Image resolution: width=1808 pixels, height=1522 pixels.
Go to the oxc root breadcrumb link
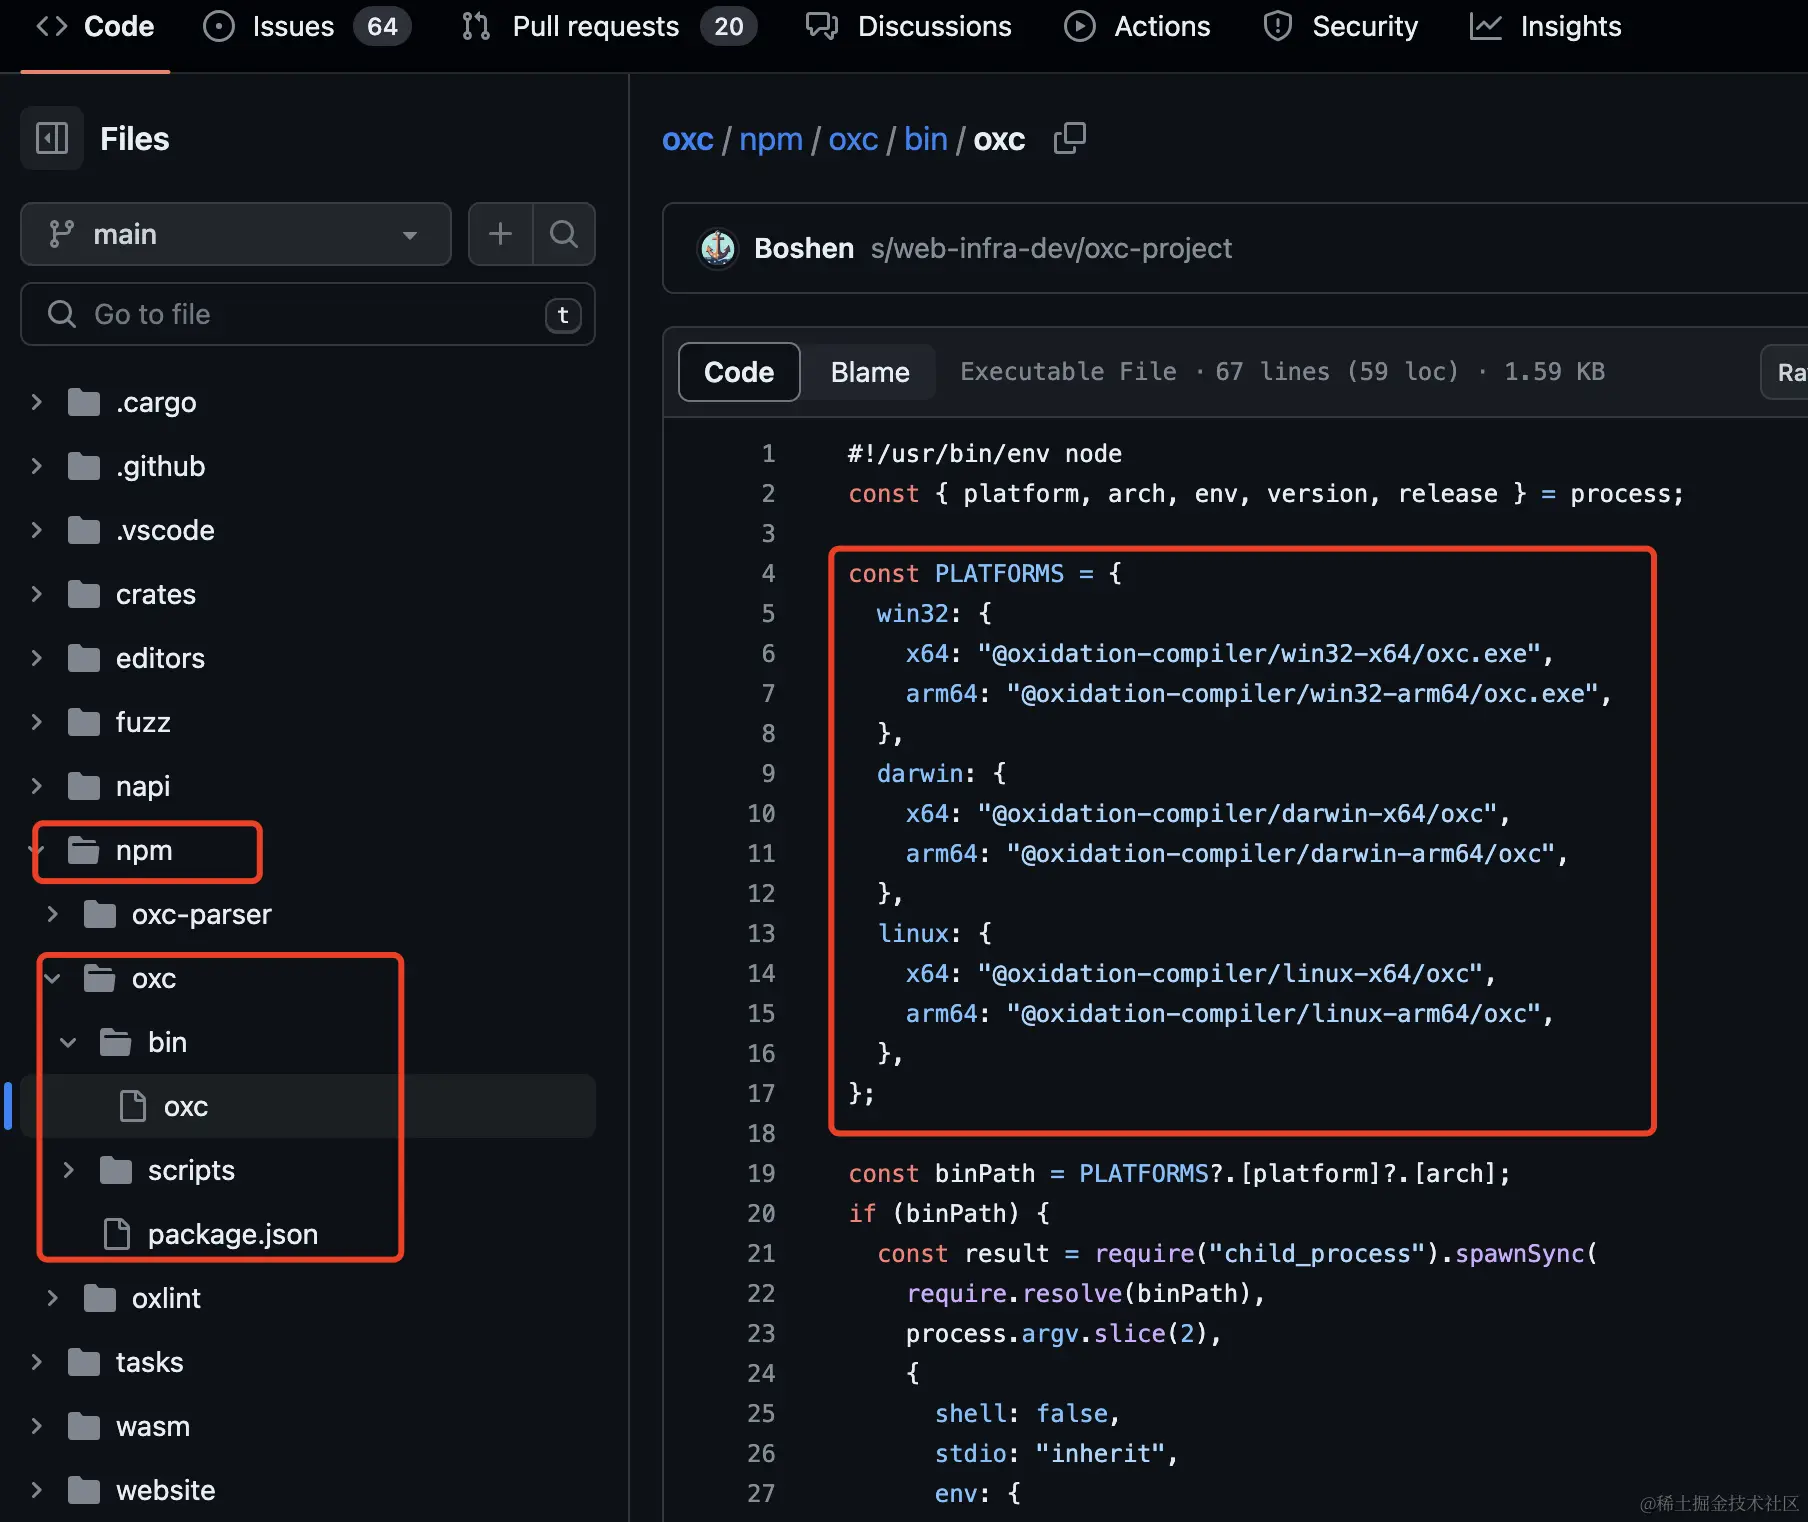click(688, 139)
